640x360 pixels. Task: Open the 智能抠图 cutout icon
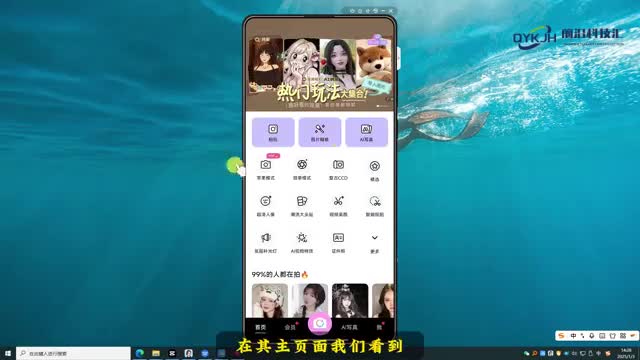375,201
